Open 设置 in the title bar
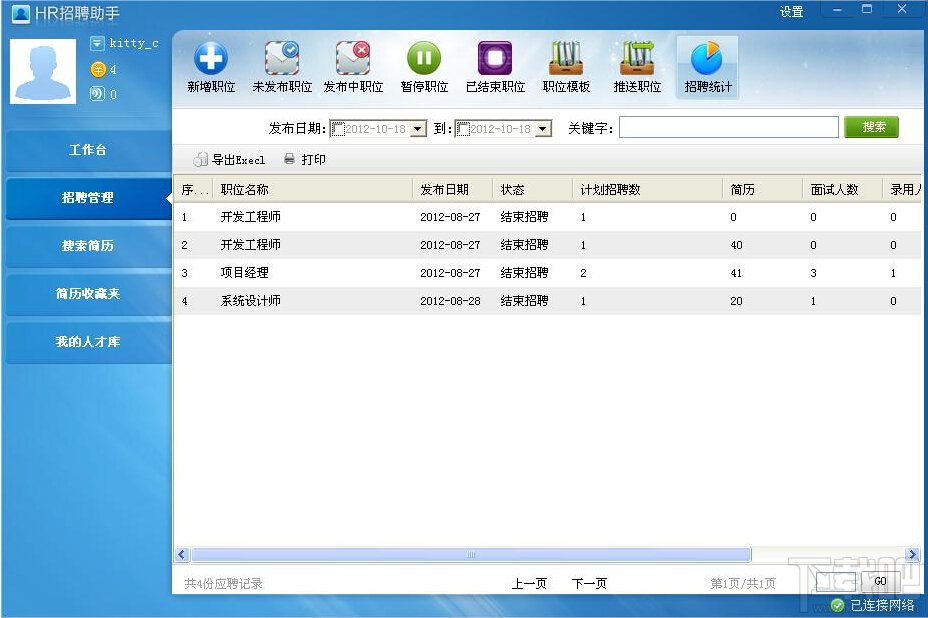The height and width of the screenshot is (618, 928). 791,12
